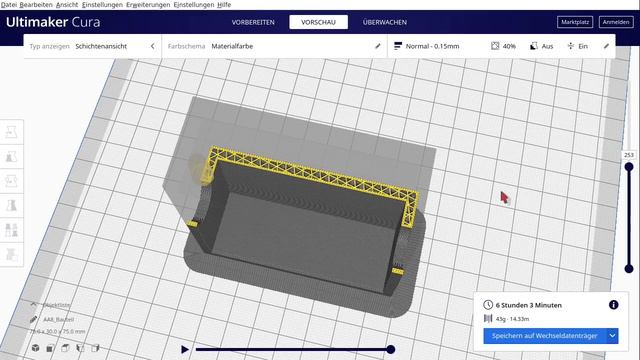Click the info icon in print time panel
The height and width of the screenshot is (360, 640).
click(x=613, y=304)
